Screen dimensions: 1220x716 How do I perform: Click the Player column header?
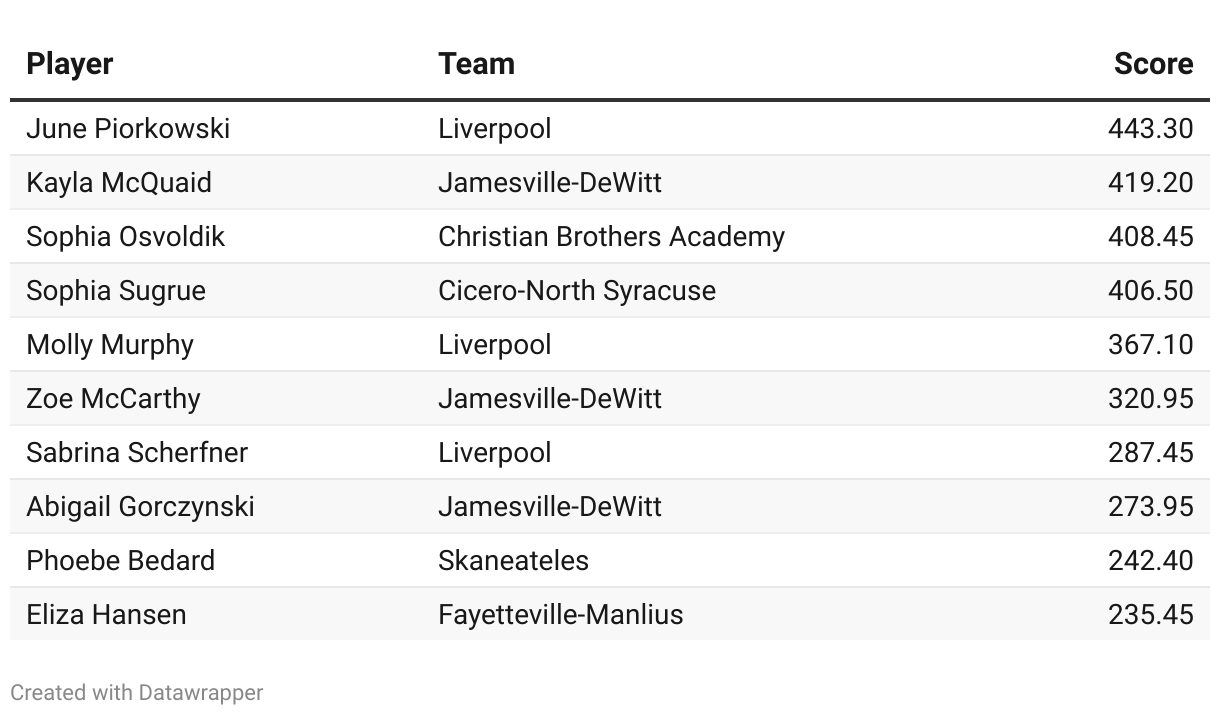coord(70,64)
